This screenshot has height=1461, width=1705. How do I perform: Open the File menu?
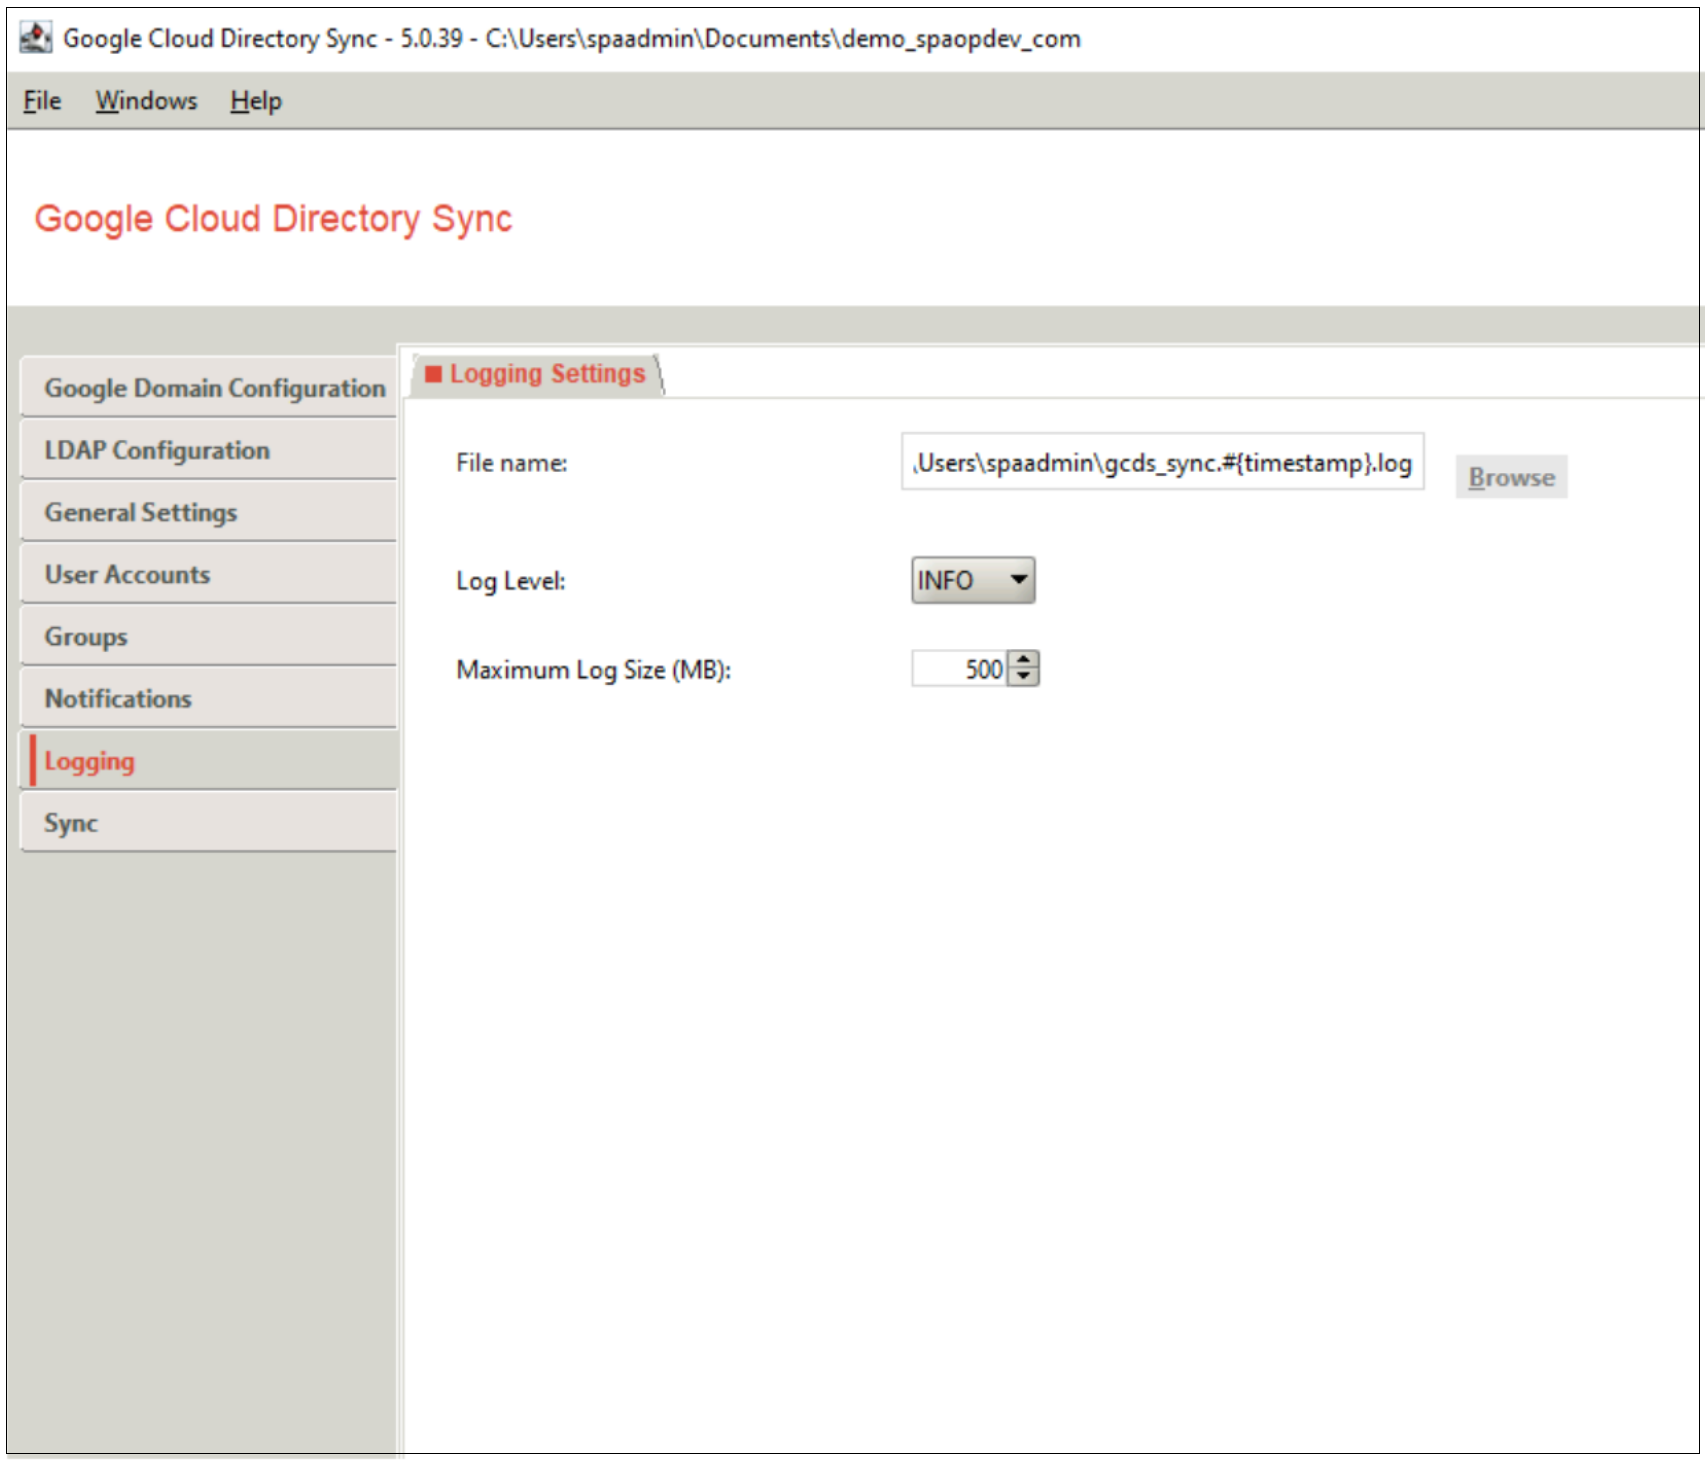coord(42,101)
